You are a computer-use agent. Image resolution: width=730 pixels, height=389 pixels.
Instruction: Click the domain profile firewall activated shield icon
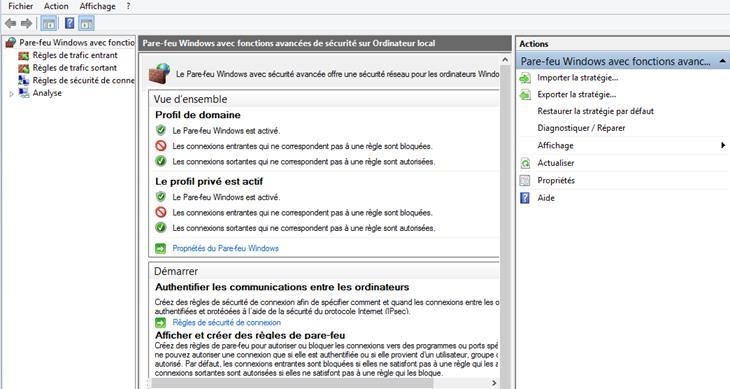161,130
